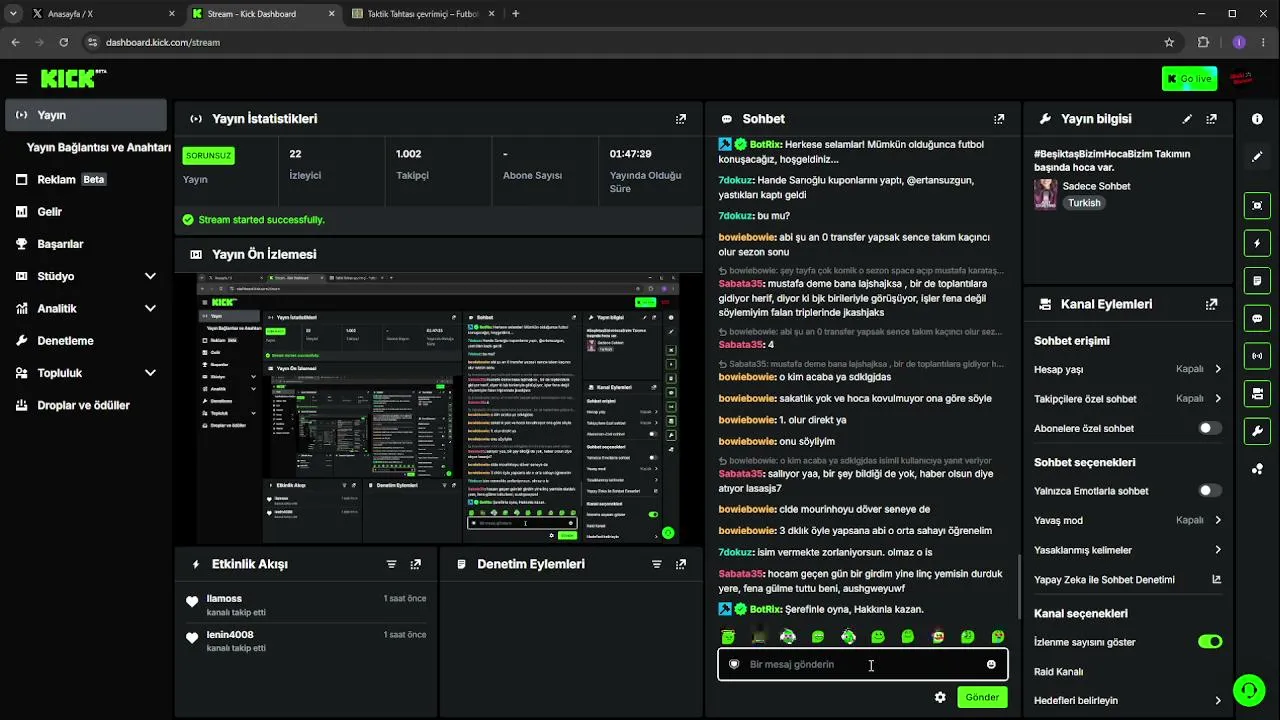Screen dimensions: 1280x720
Task: Send message with Gönder button
Action: pyautogui.click(x=982, y=697)
